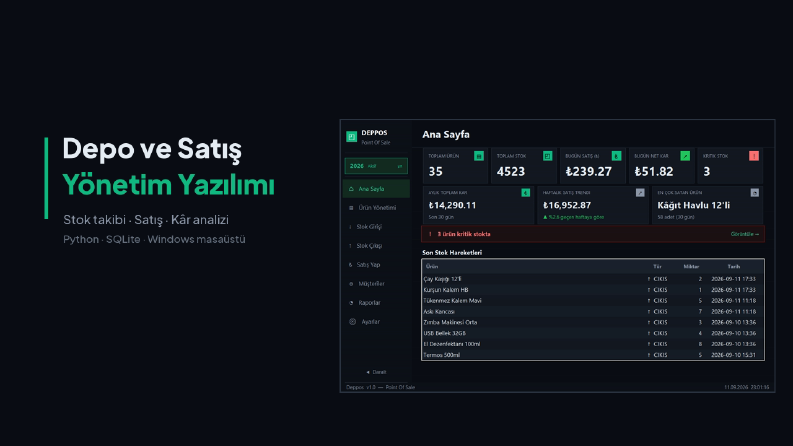Image resolution: width=793 pixels, height=446 pixels.
Task: Select the Kurşun Kalem HB row
Action: pos(593,290)
